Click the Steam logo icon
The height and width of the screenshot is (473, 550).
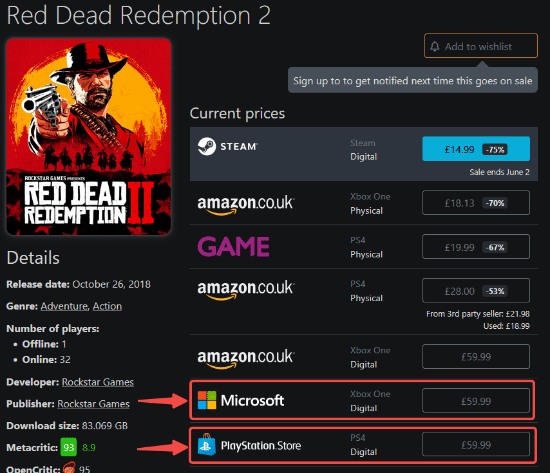(207, 146)
